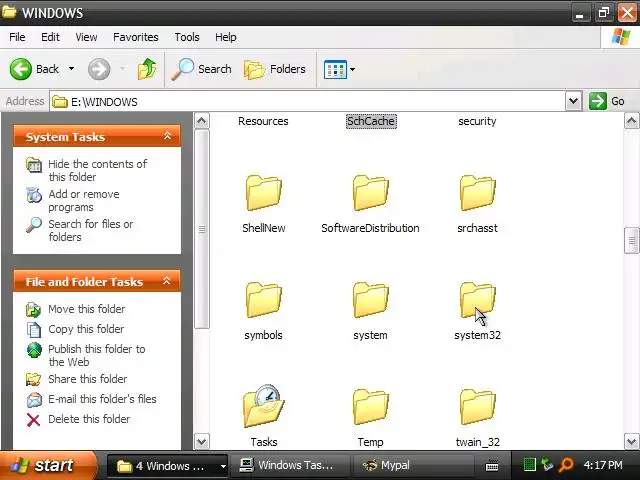Click the safely remove hardware tray icon
This screenshot has width=640, height=480.
[547, 465]
